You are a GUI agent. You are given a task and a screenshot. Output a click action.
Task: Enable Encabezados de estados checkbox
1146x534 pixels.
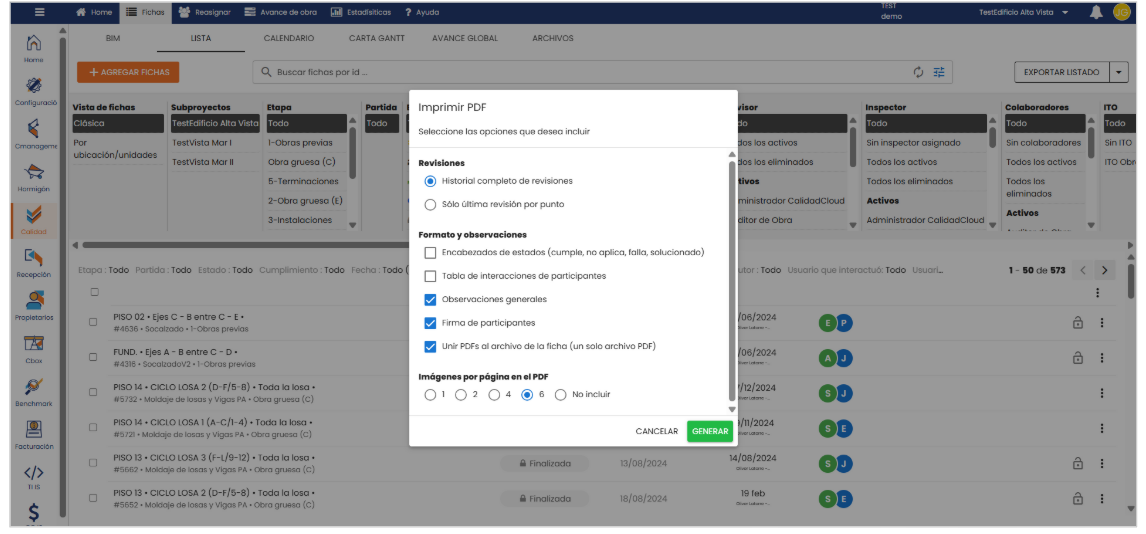(x=430, y=253)
